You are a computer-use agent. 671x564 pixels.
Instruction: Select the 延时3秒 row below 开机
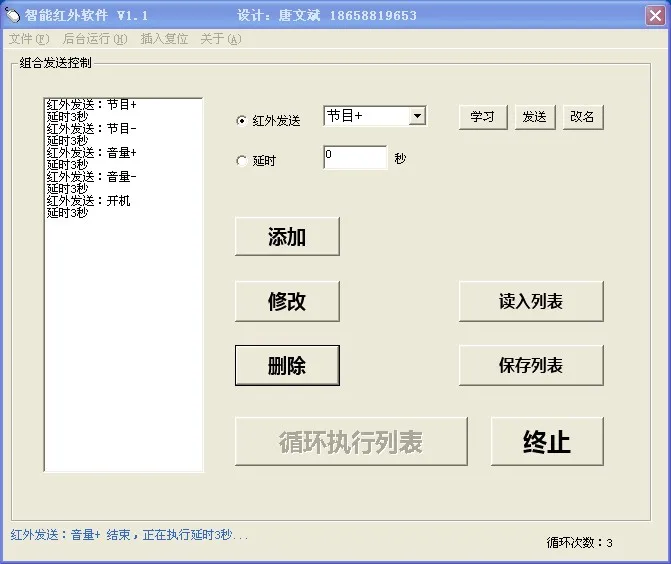tap(123, 212)
